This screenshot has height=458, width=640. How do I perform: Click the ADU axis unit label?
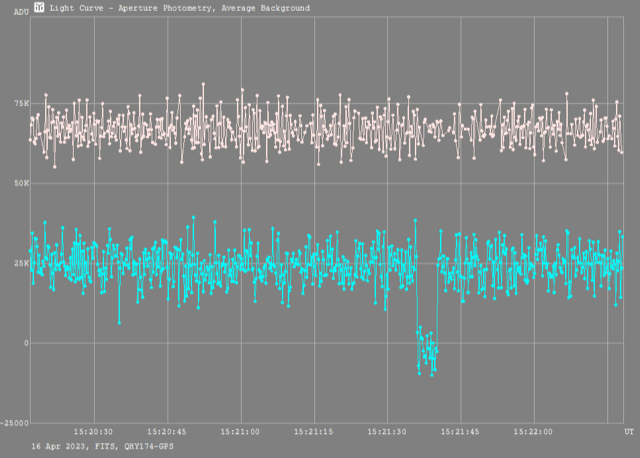pyautogui.click(x=21, y=12)
